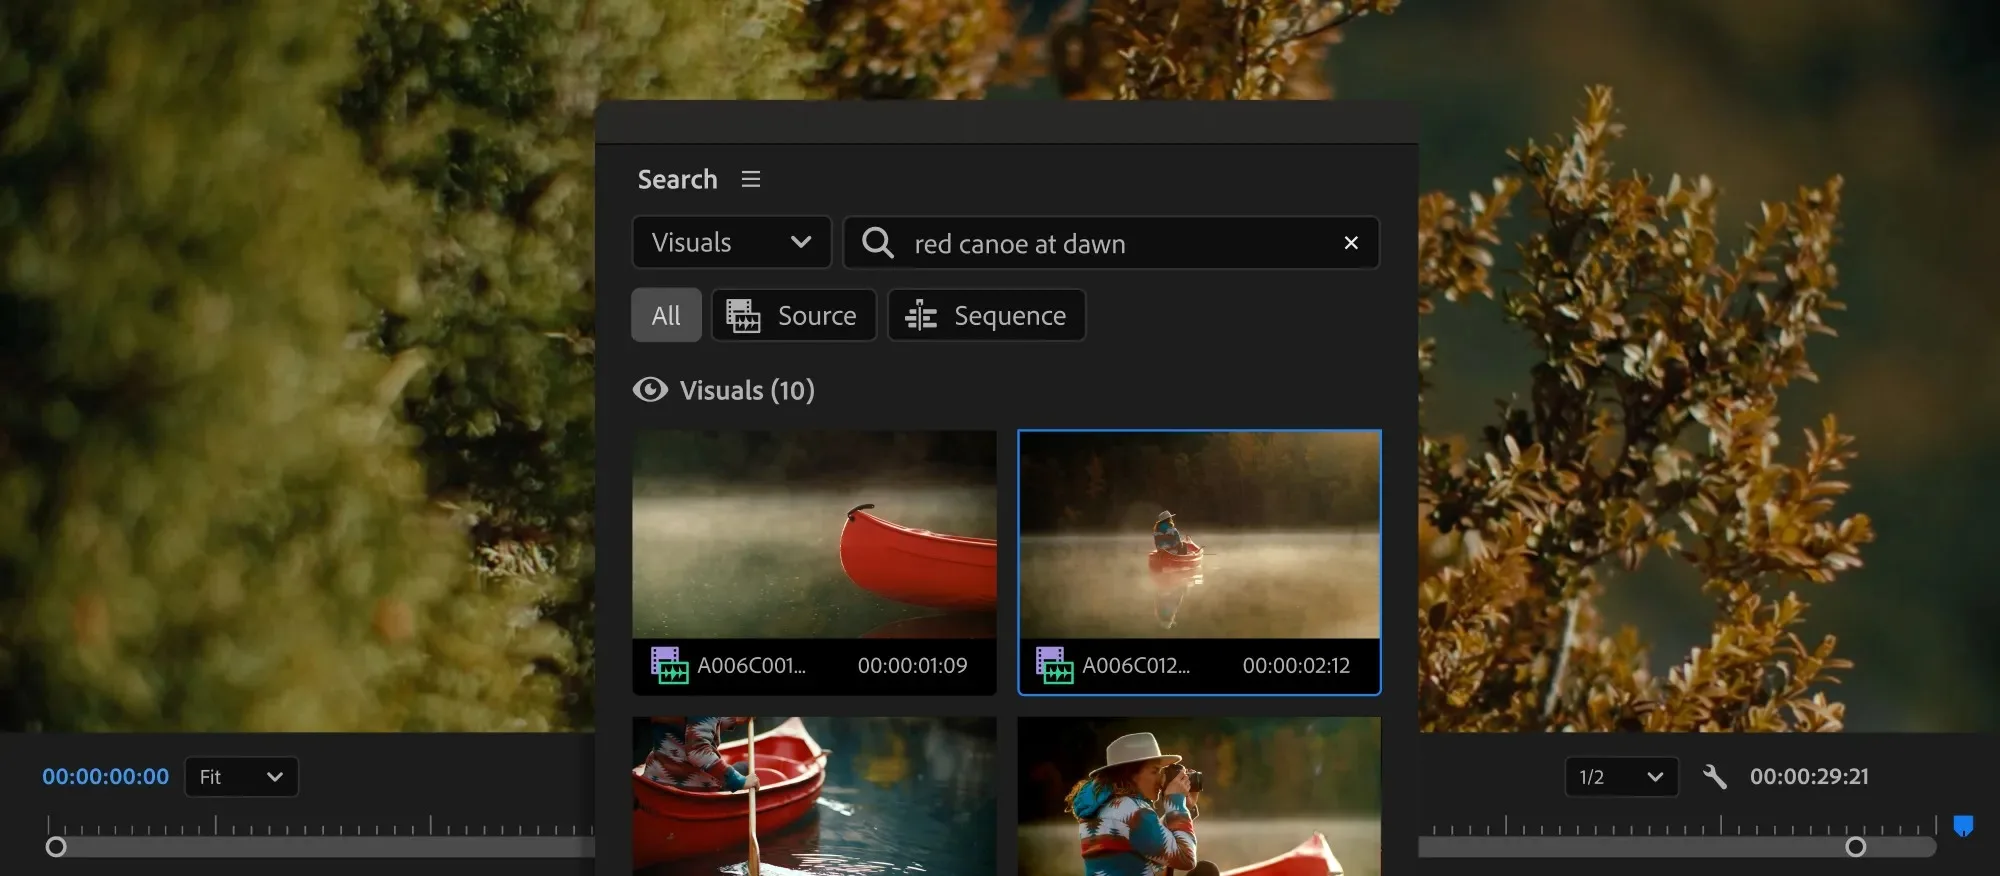Select the All filter tab
The image size is (2000, 876).
pos(666,315)
